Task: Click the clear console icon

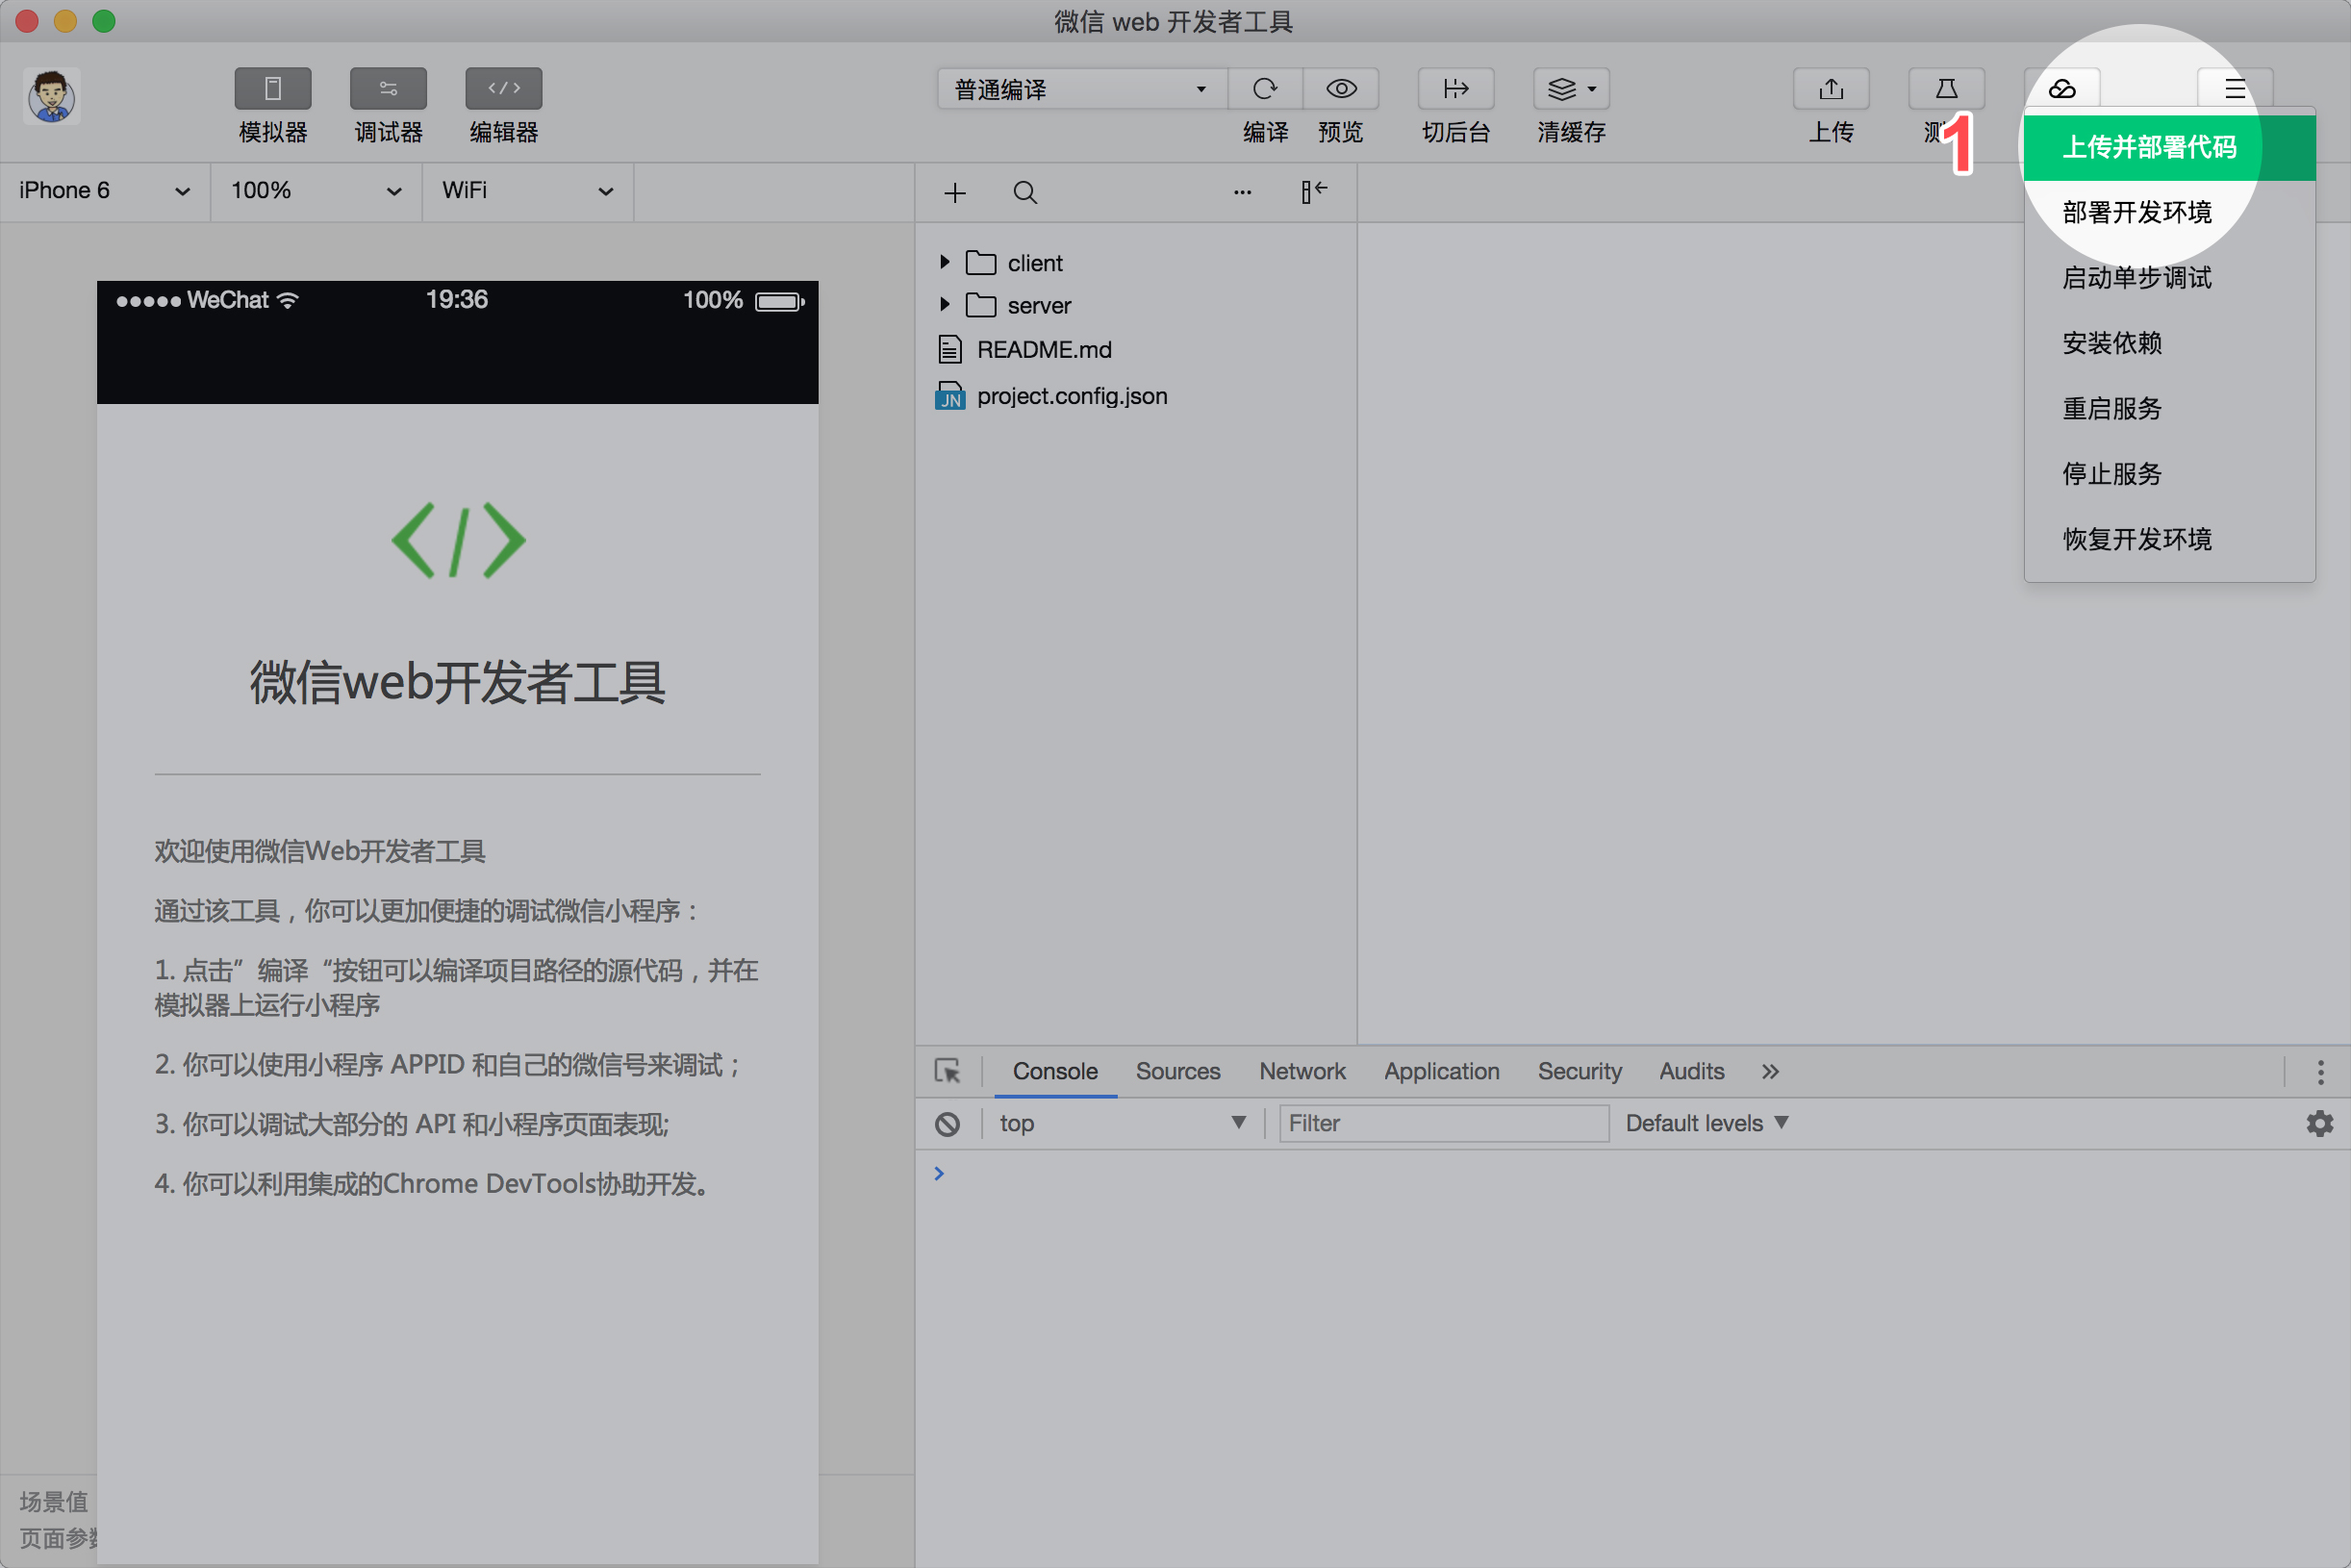Action: pyautogui.click(x=947, y=1123)
